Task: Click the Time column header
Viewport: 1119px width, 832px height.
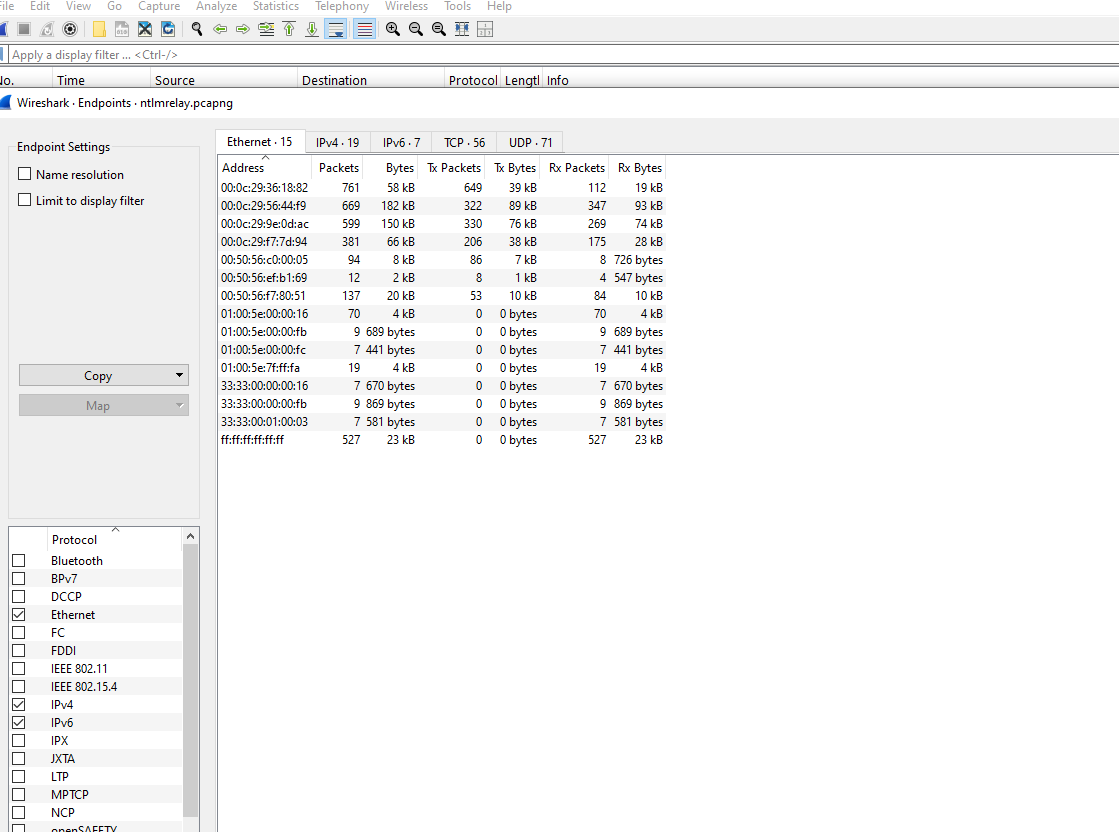Action: click(101, 80)
